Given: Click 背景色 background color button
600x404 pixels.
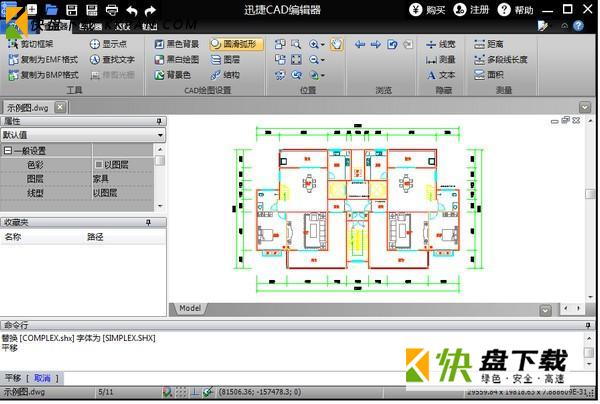Looking at the screenshot, I should [173, 75].
